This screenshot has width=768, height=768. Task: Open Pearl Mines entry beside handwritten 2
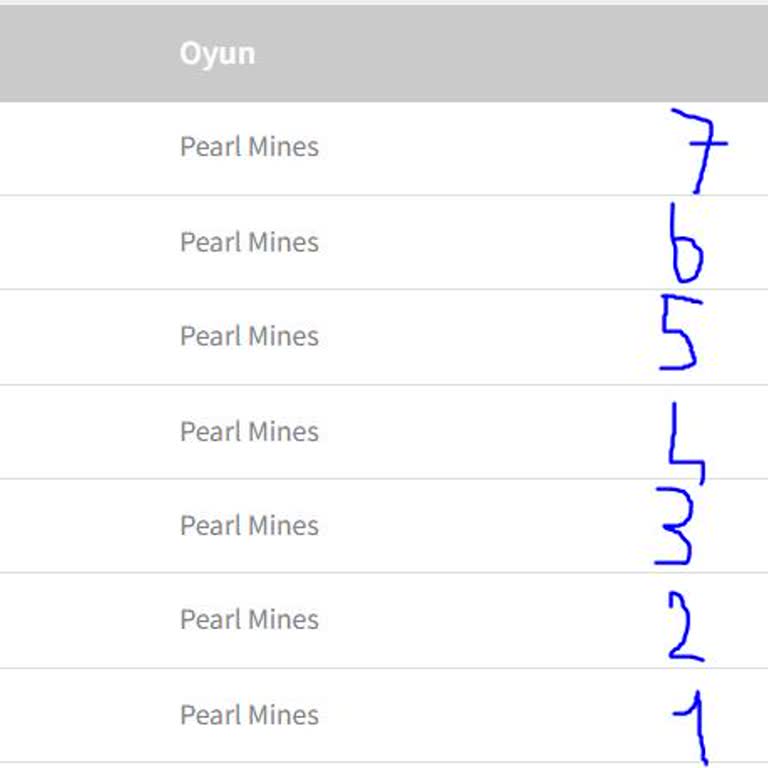tap(249, 620)
